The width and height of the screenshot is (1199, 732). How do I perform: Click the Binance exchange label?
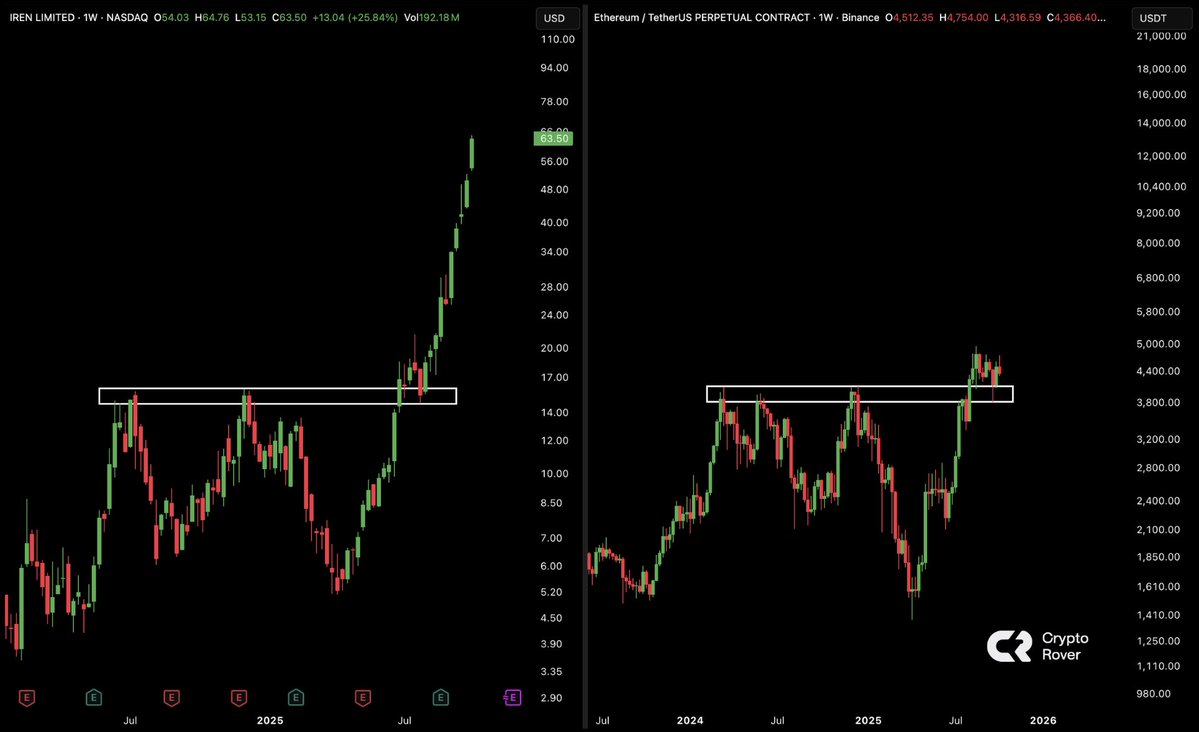point(860,18)
